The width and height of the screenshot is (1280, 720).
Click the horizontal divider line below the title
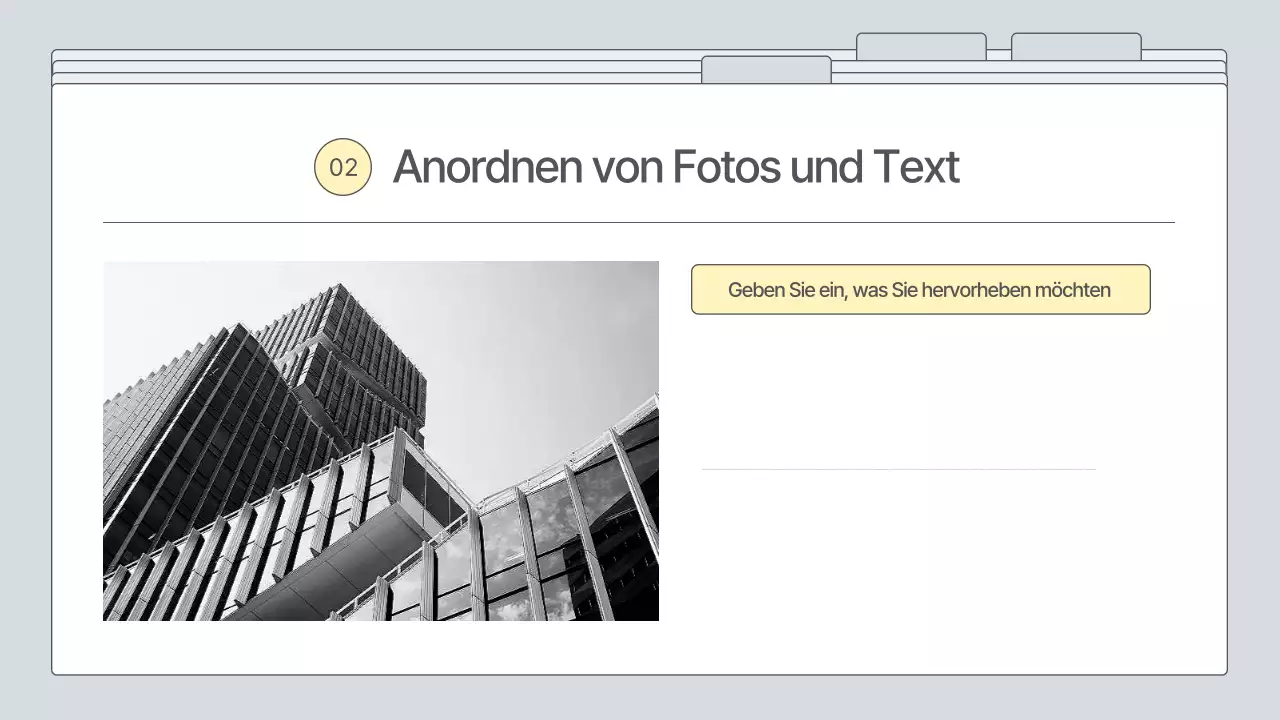tap(640, 214)
